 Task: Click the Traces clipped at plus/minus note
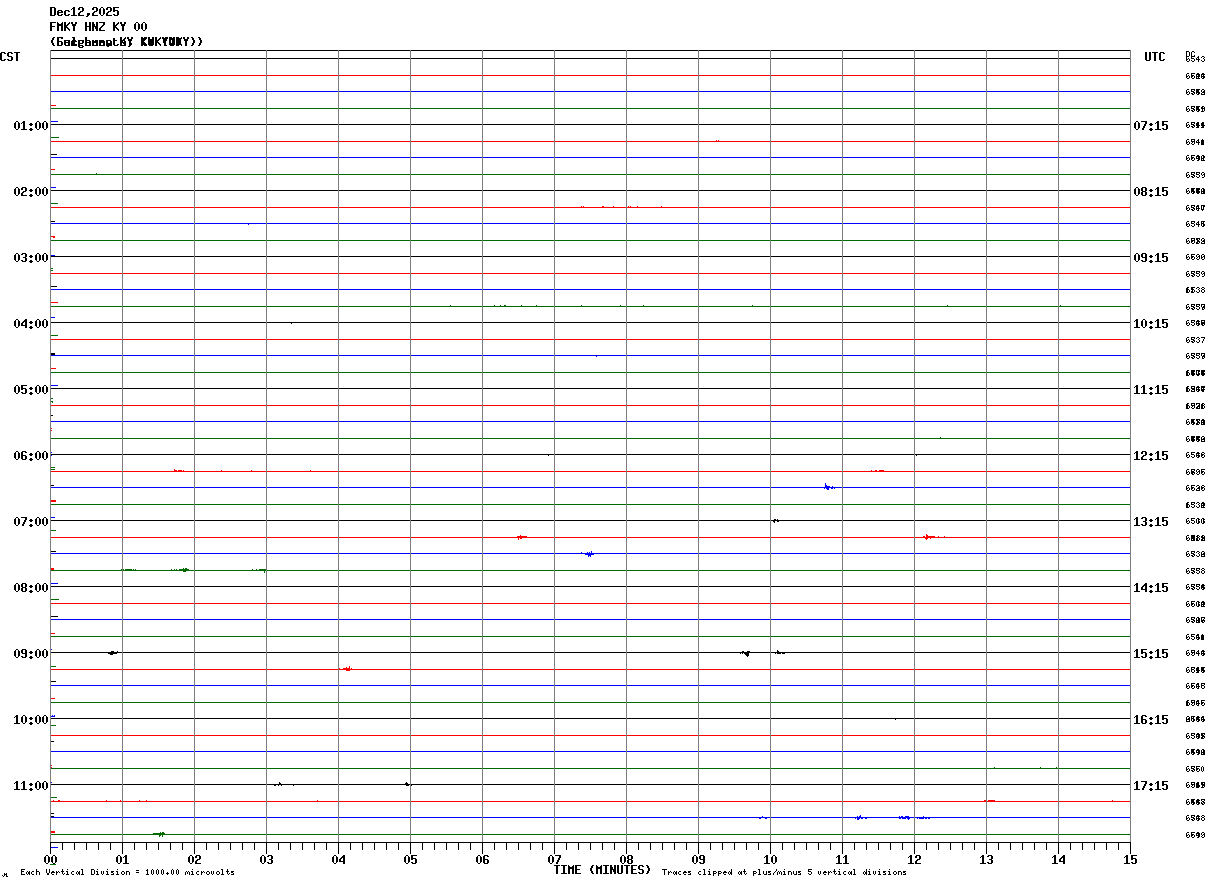click(784, 873)
